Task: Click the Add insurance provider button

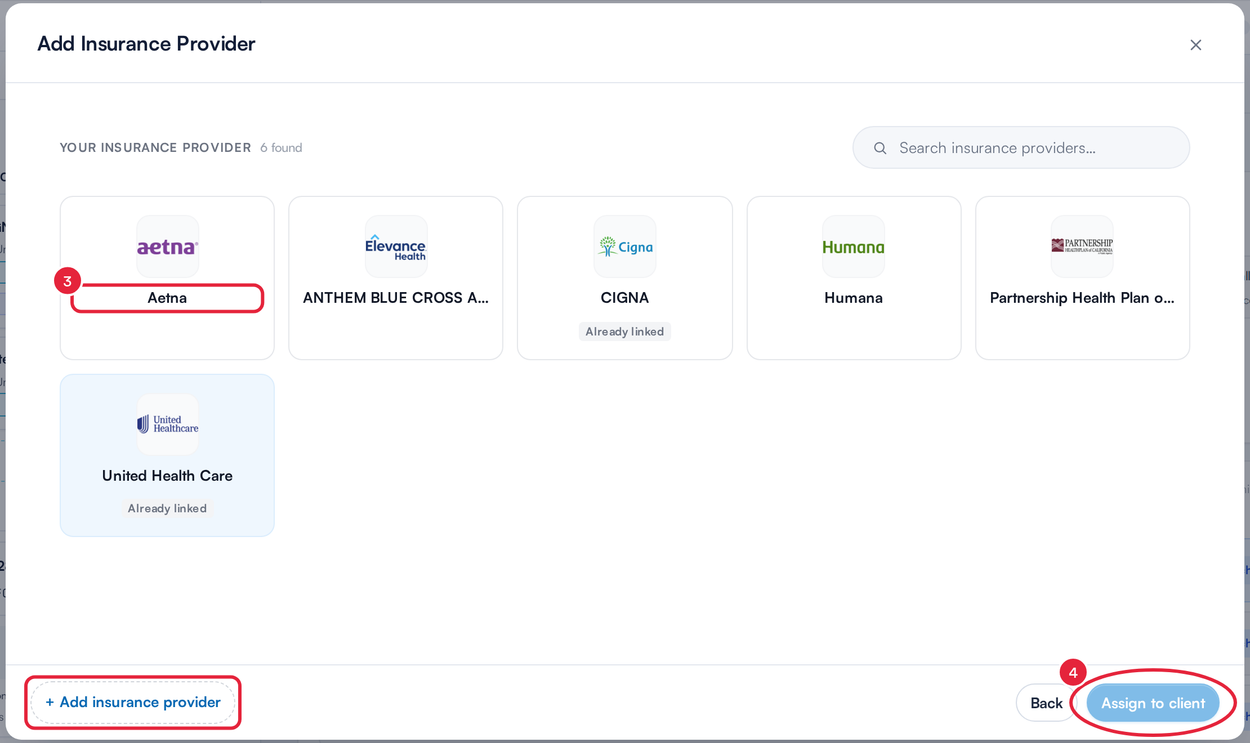Action: pyautogui.click(x=133, y=702)
